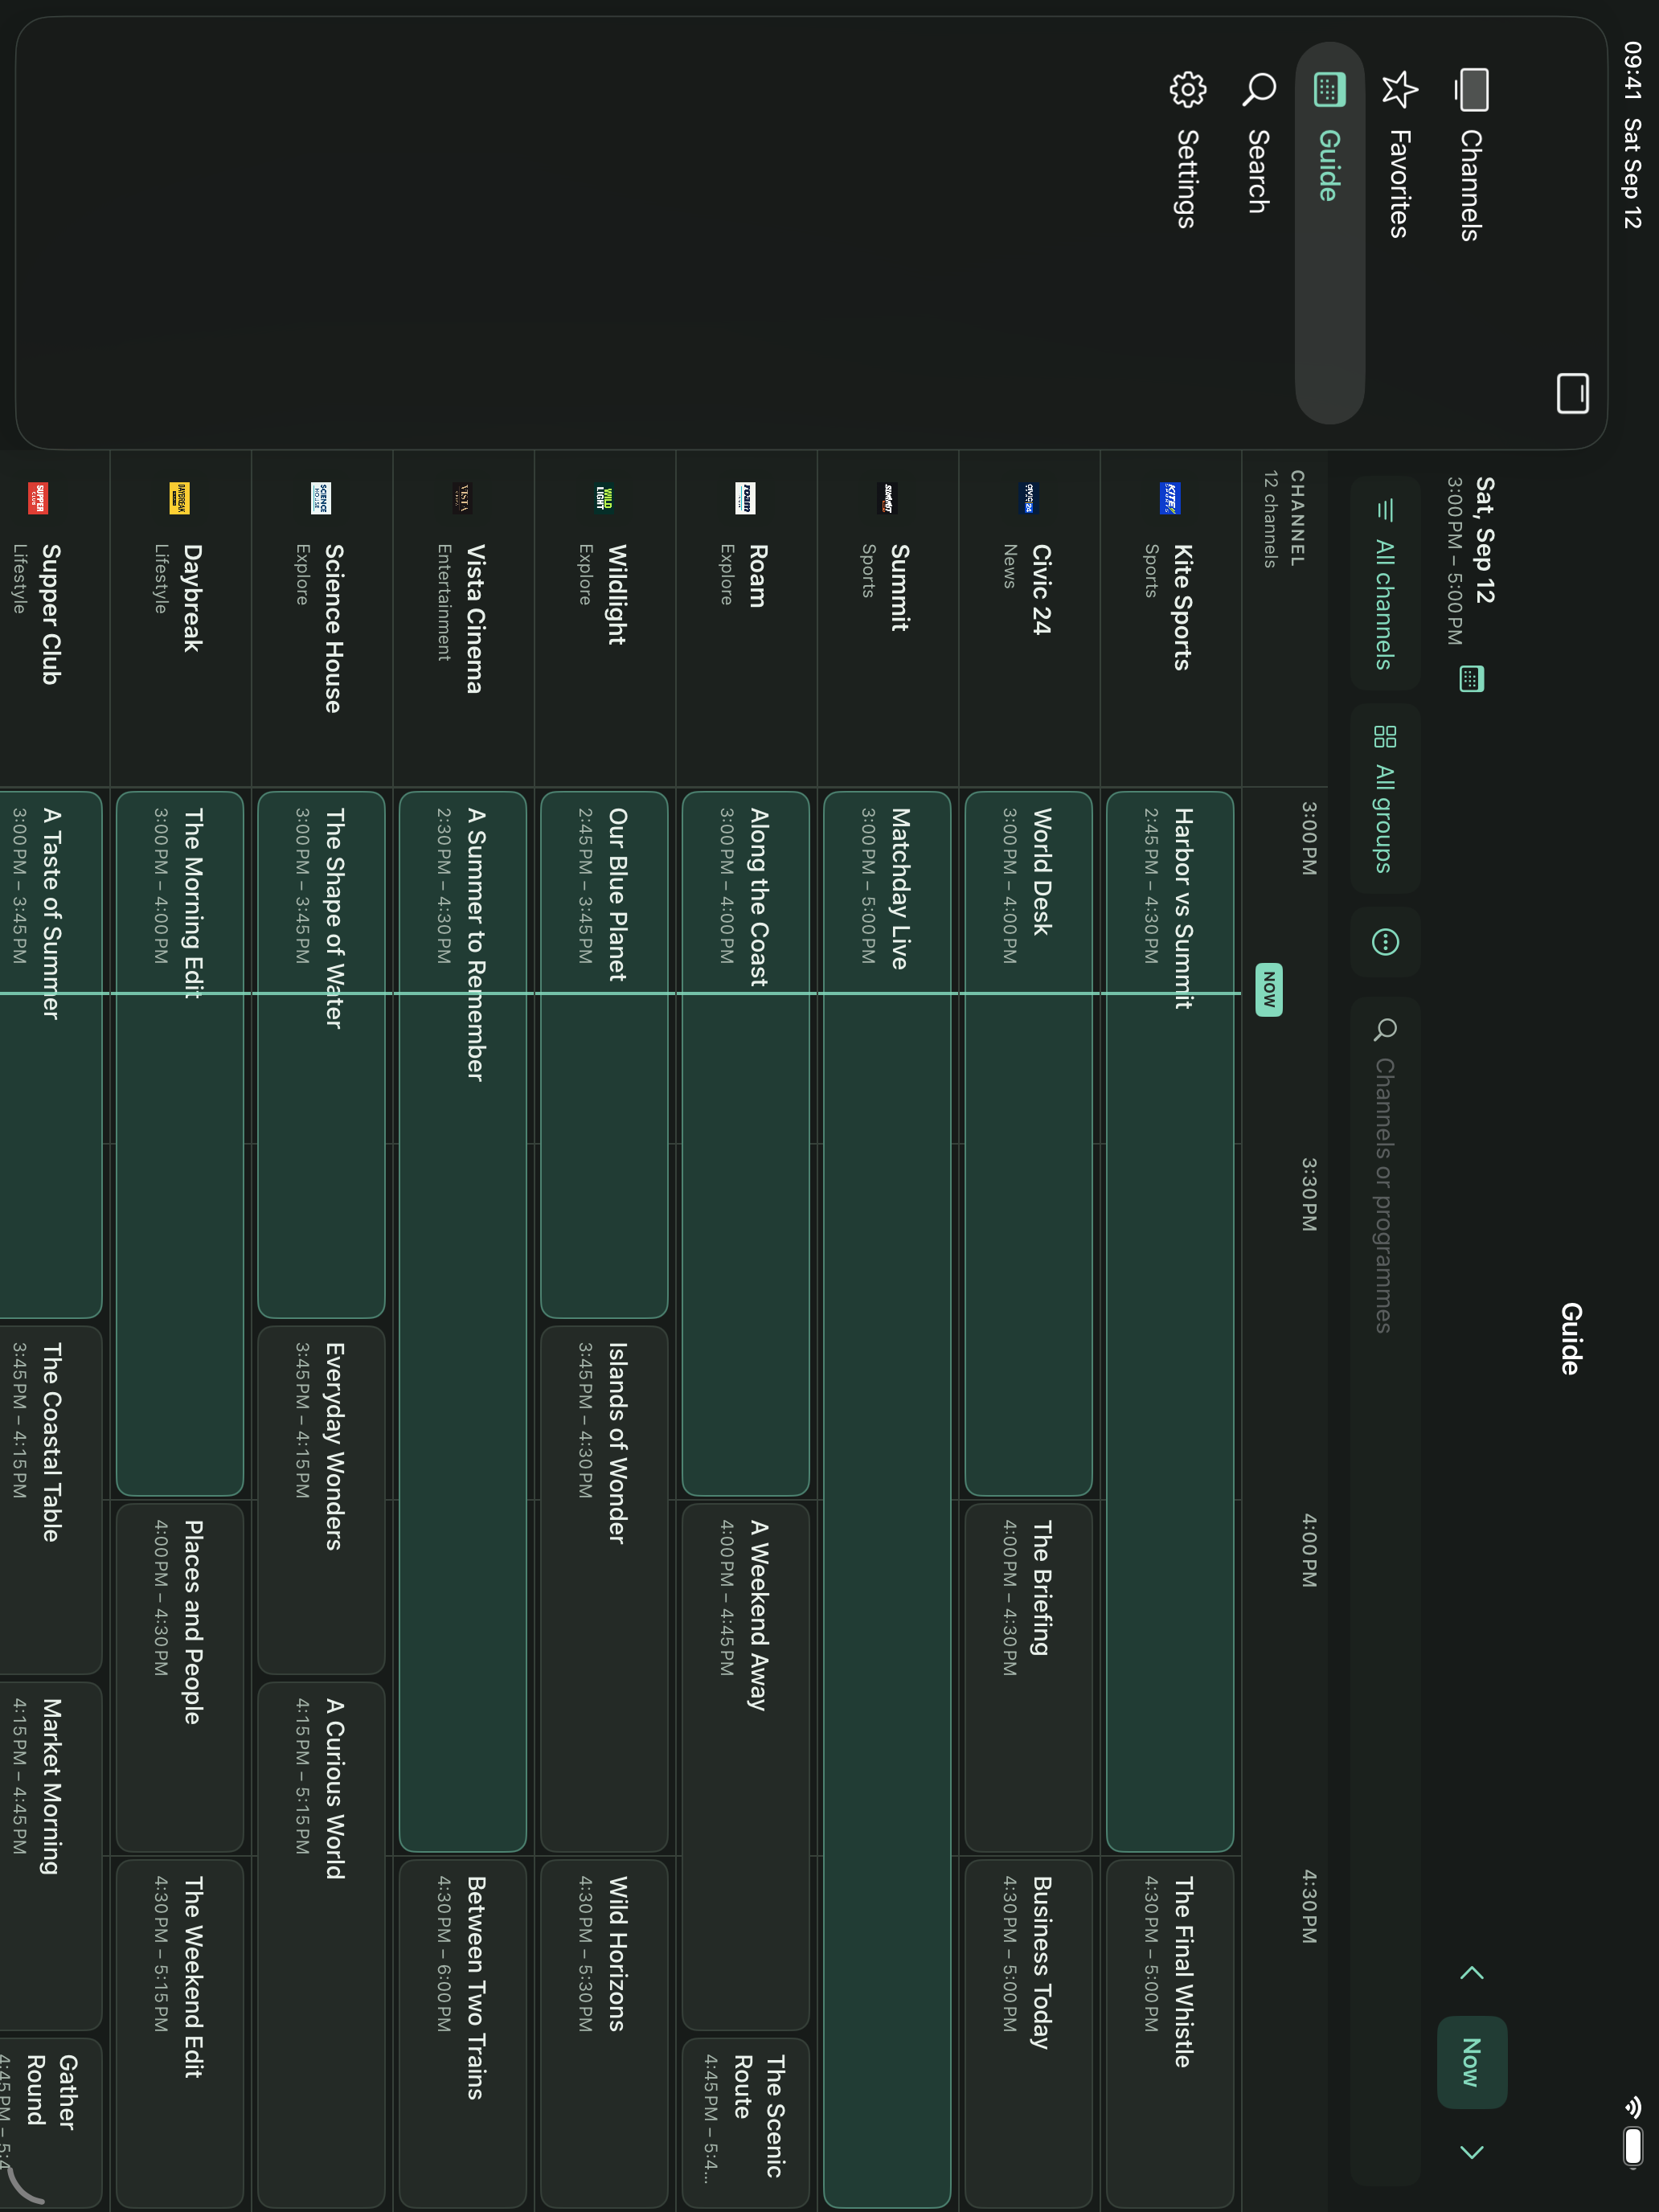Open the Matchday Live programme
1659x2212 pixels.
(x=887, y=1500)
